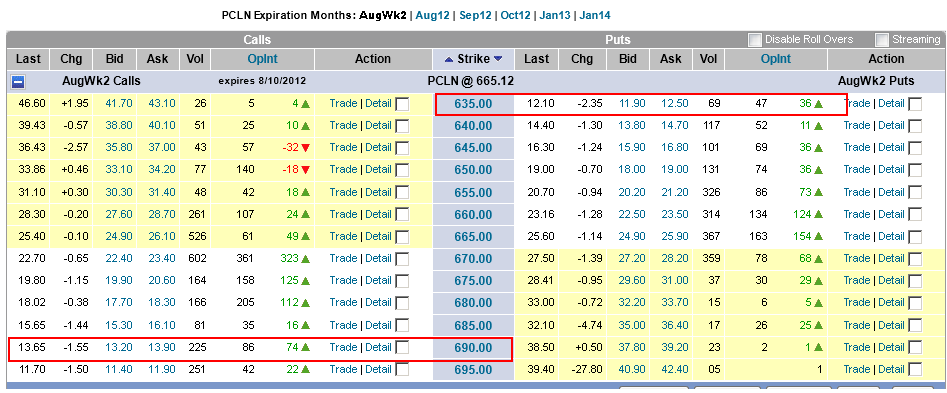947x393 pixels.
Task: Switch to Oct12 expiration month
Action: click(515, 16)
